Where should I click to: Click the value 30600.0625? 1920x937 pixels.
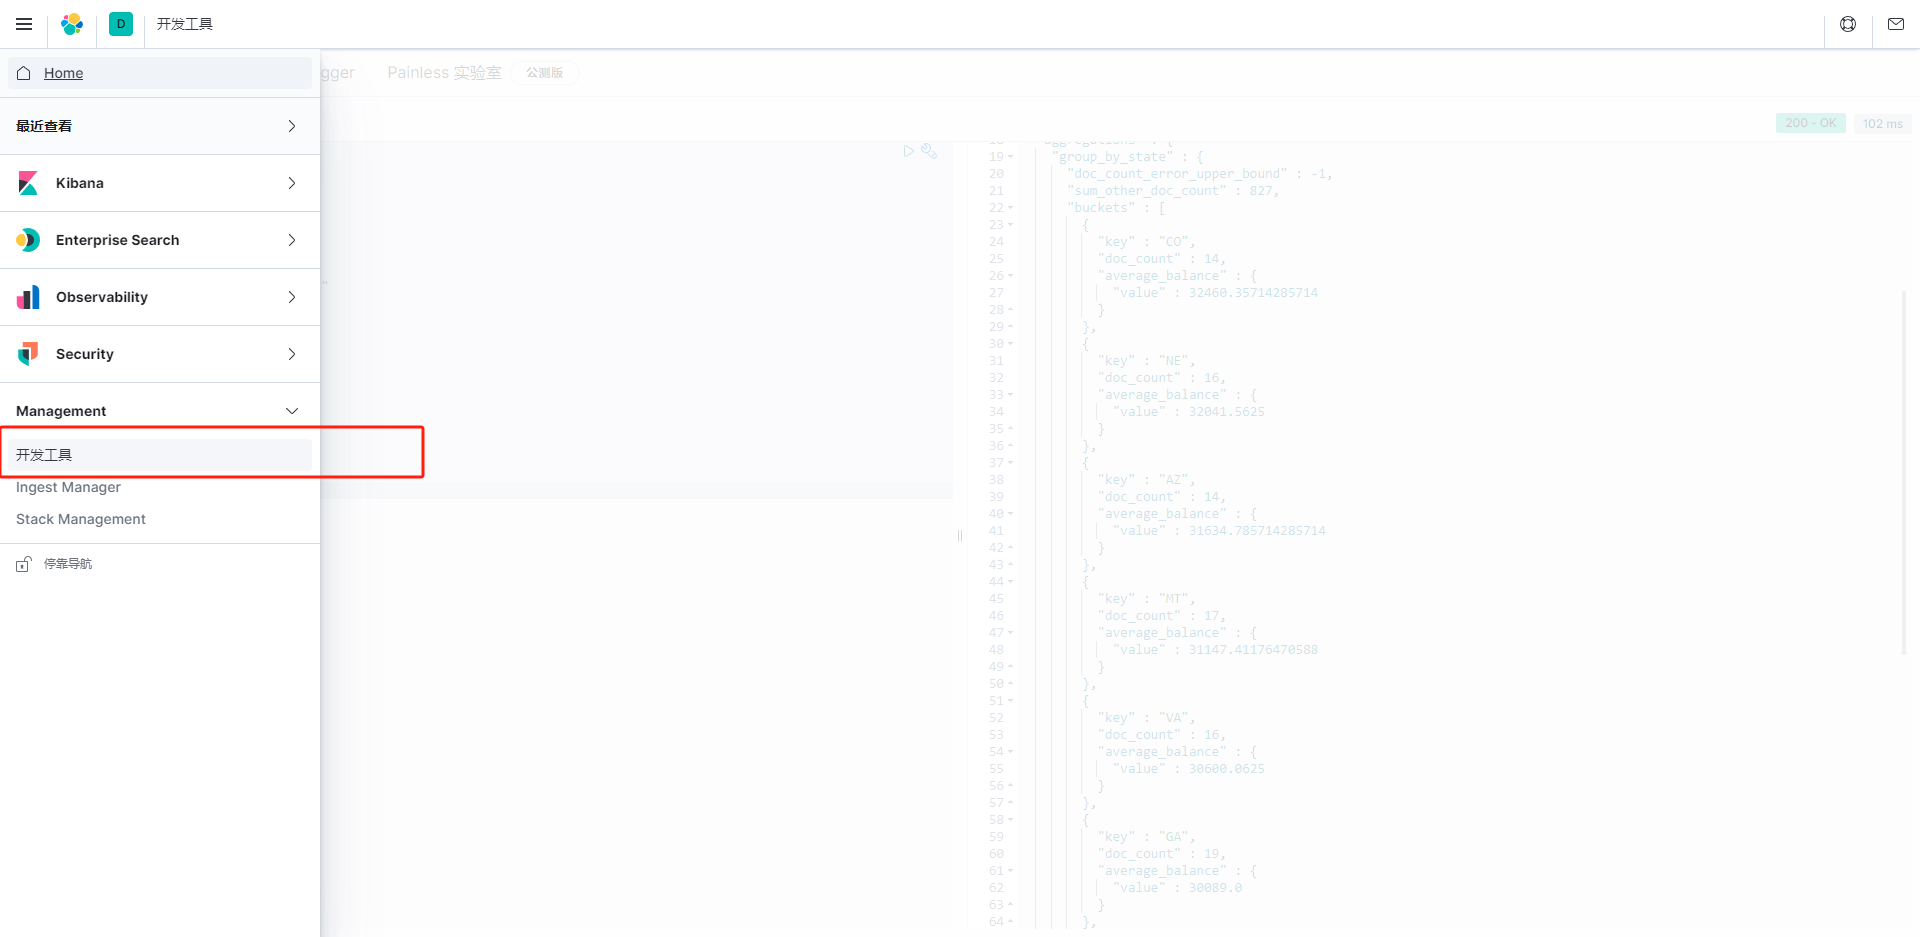[1227, 769]
